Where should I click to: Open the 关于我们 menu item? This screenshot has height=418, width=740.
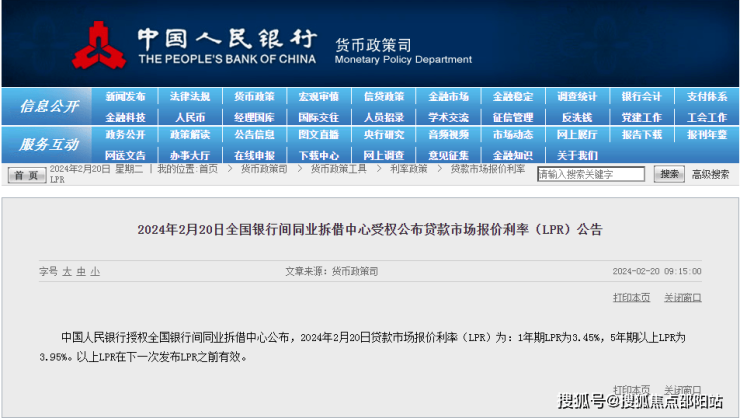point(577,155)
